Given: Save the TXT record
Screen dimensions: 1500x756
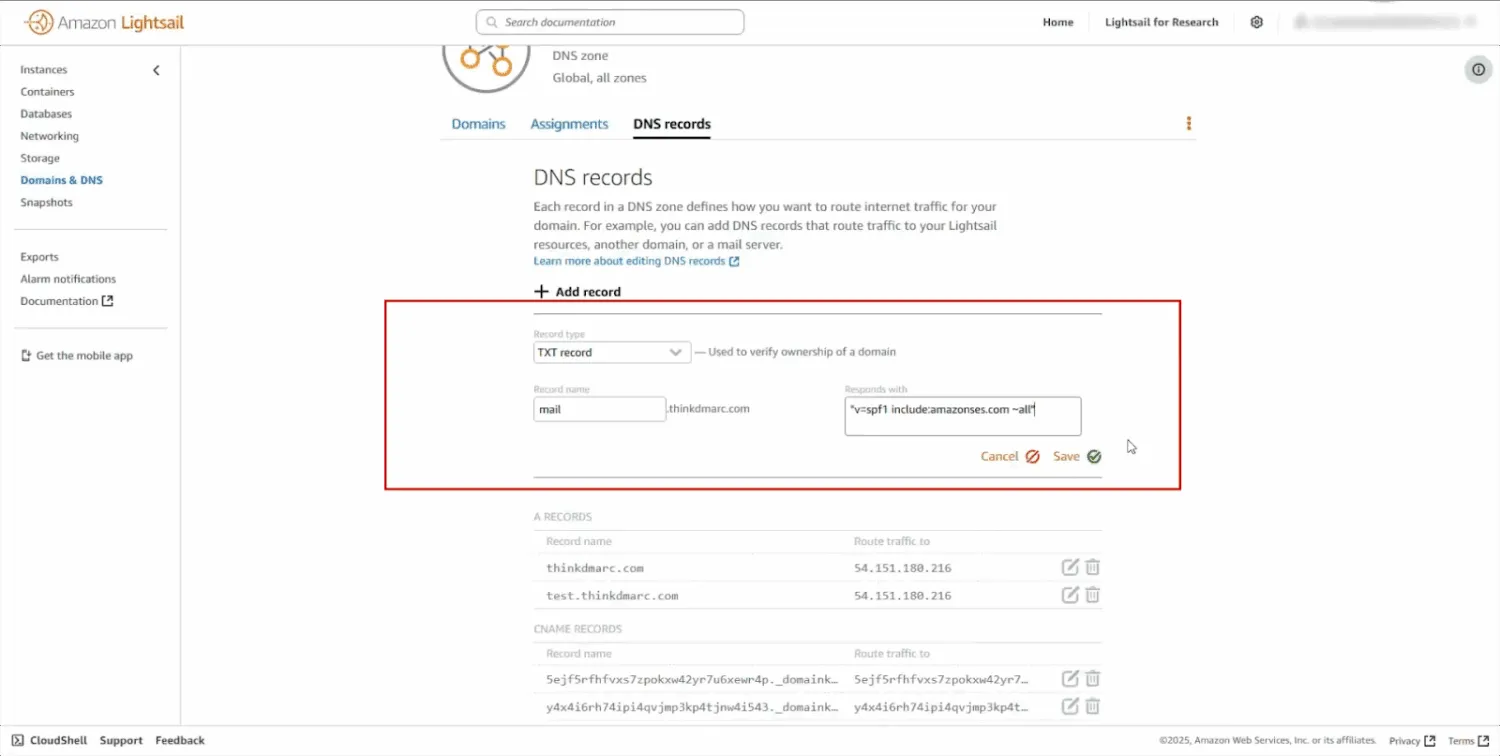Looking at the screenshot, I should pos(1077,456).
